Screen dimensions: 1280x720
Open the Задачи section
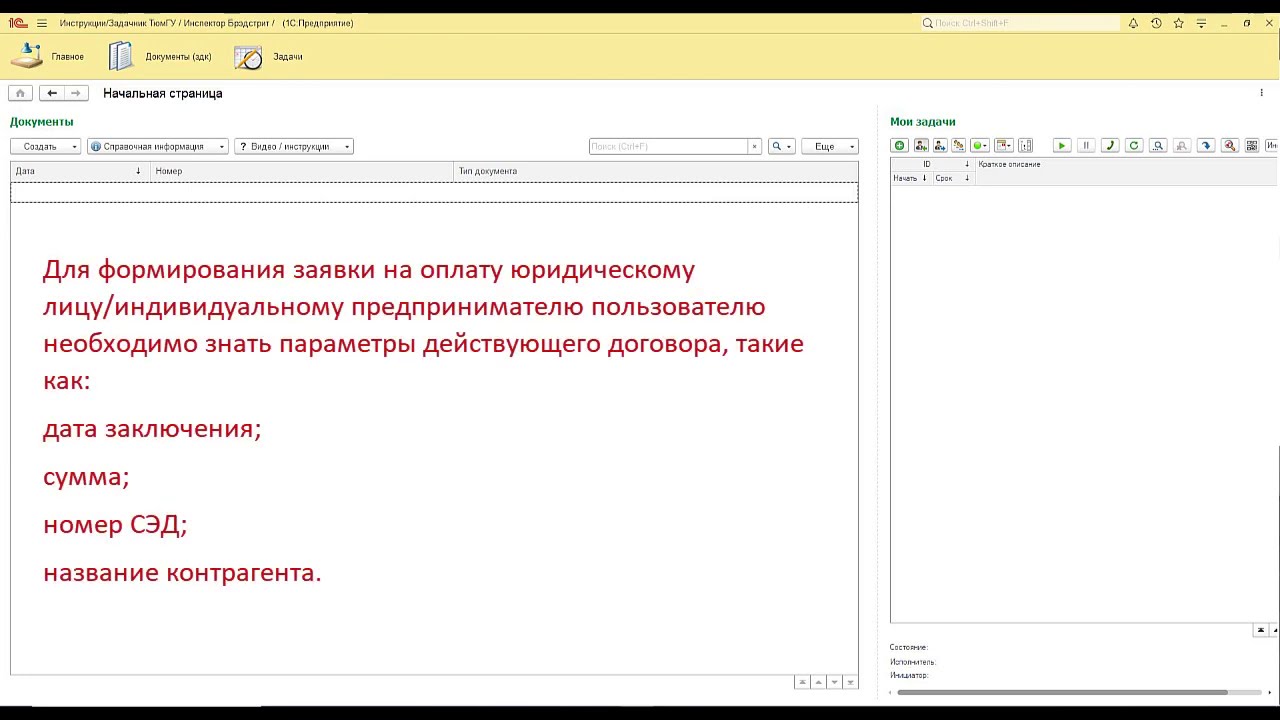269,57
